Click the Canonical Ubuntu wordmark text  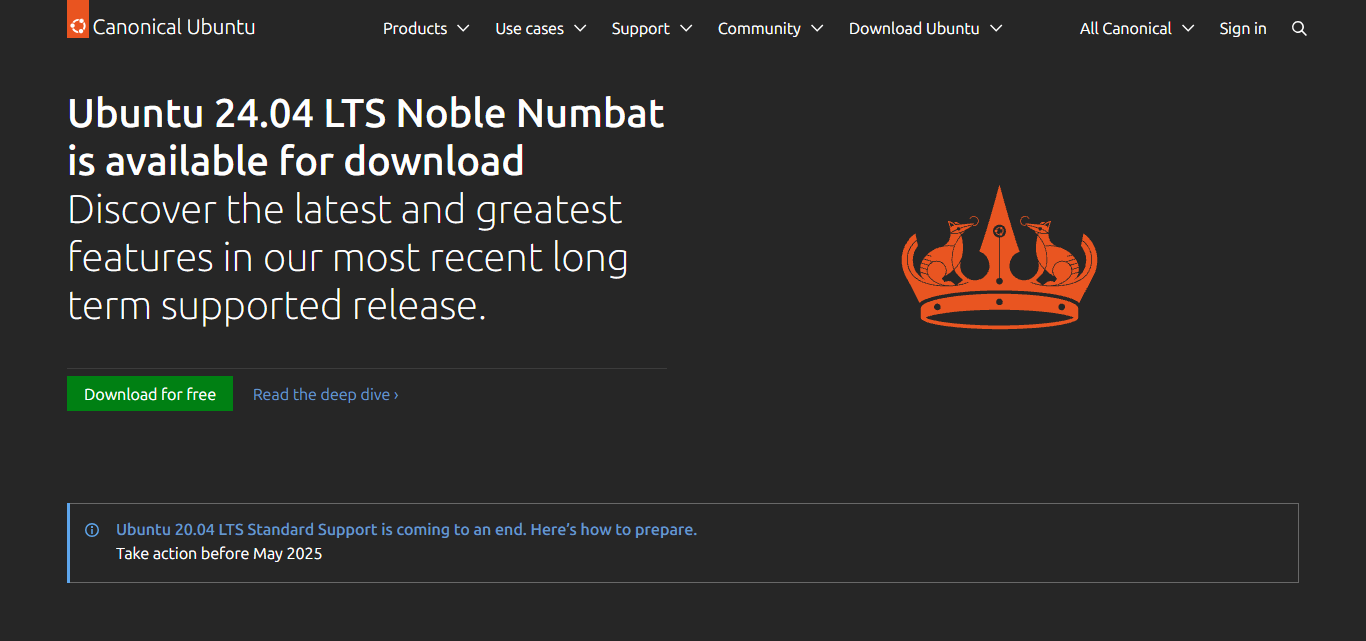coord(174,27)
